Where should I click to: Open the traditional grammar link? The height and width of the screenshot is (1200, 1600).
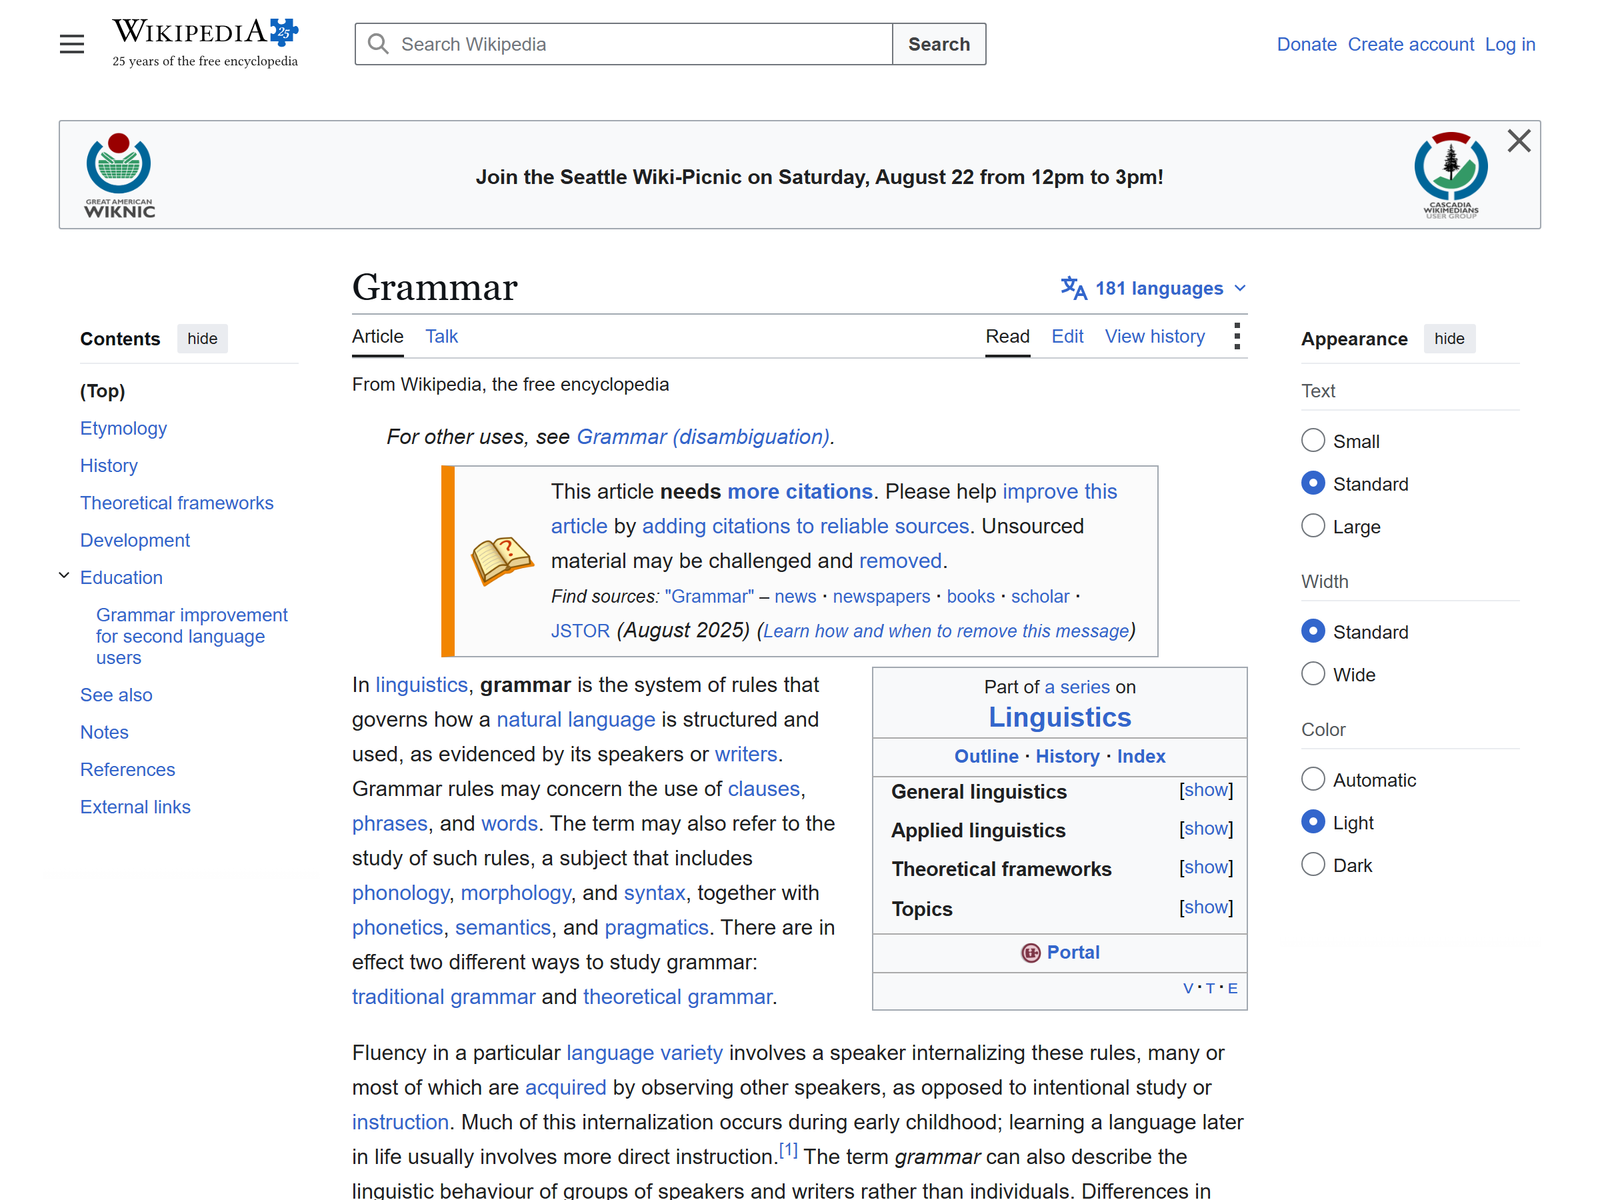pos(443,996)
